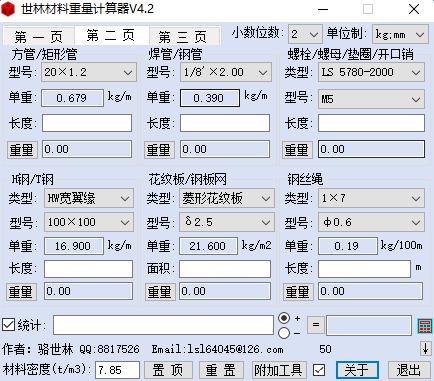Click 单重 field 0.19 in 钢丝绳 section
Image resolution: width=434 pixels, height=381 pixels.
click(348, 246)
